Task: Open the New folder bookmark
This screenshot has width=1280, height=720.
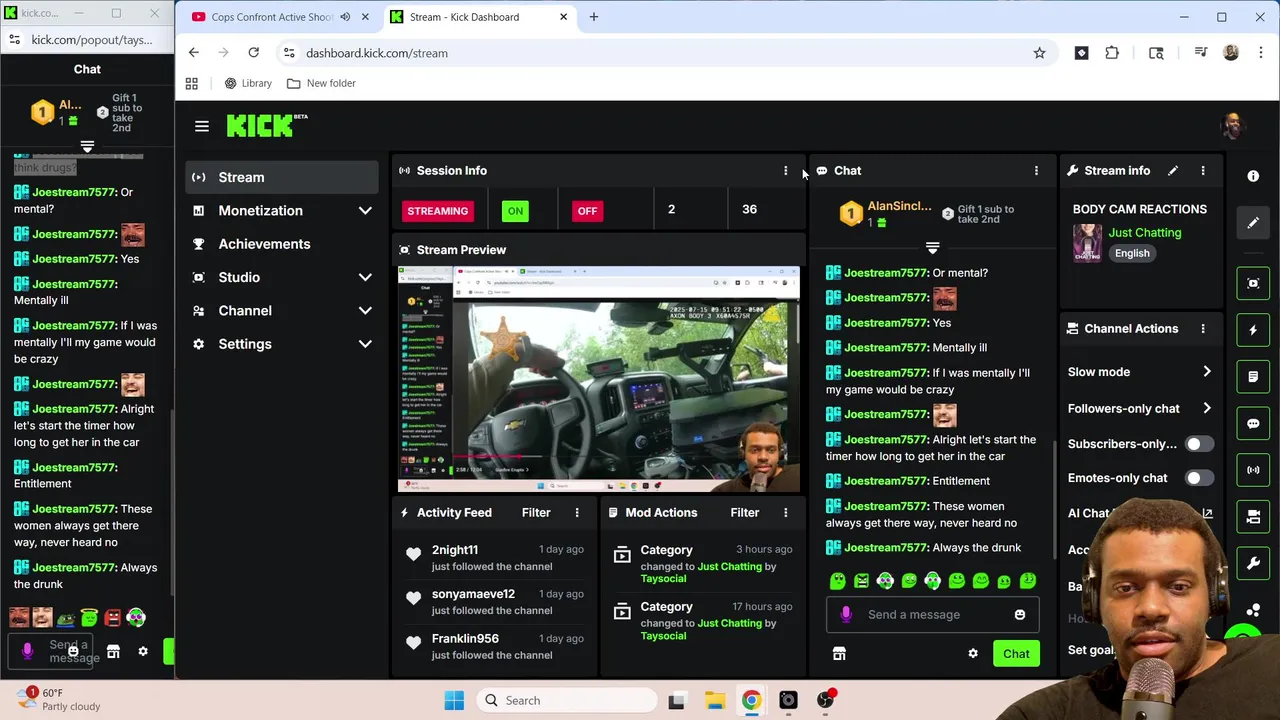Action: (321, 83)
